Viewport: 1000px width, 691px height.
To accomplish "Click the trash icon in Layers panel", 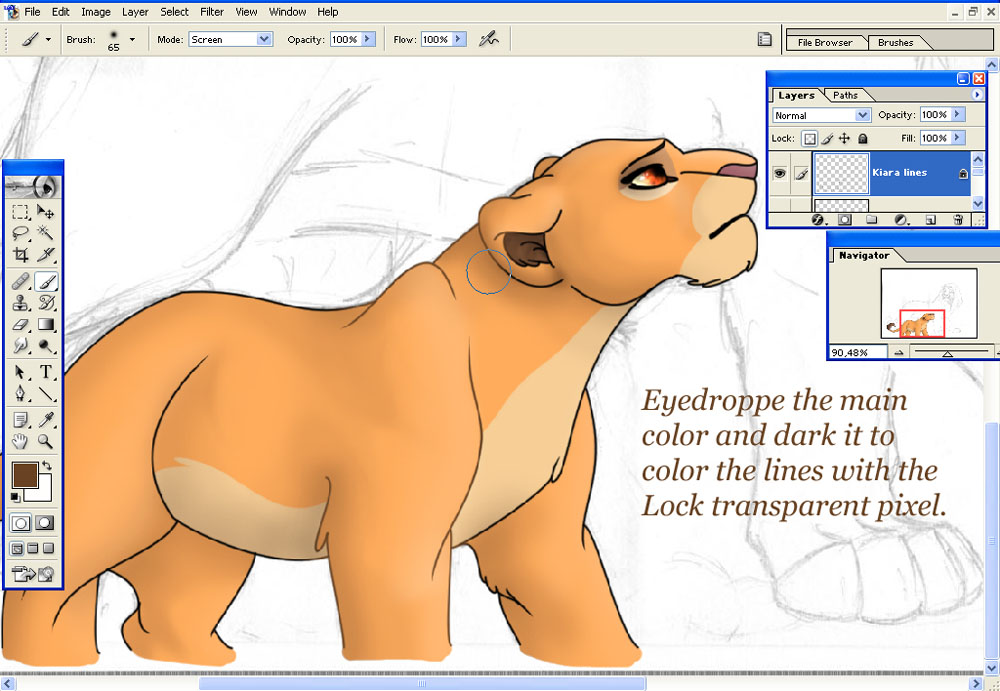I will point(958,219).
